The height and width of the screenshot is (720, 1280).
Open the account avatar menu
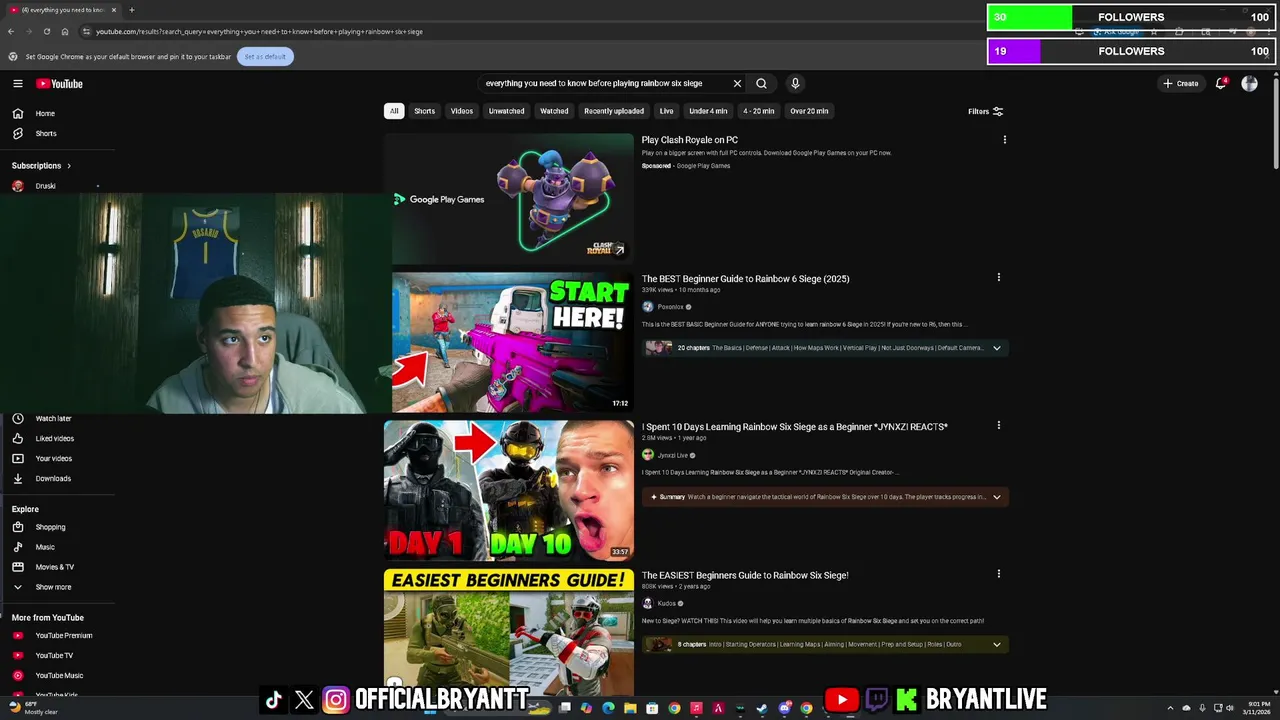coord(1249,84)
